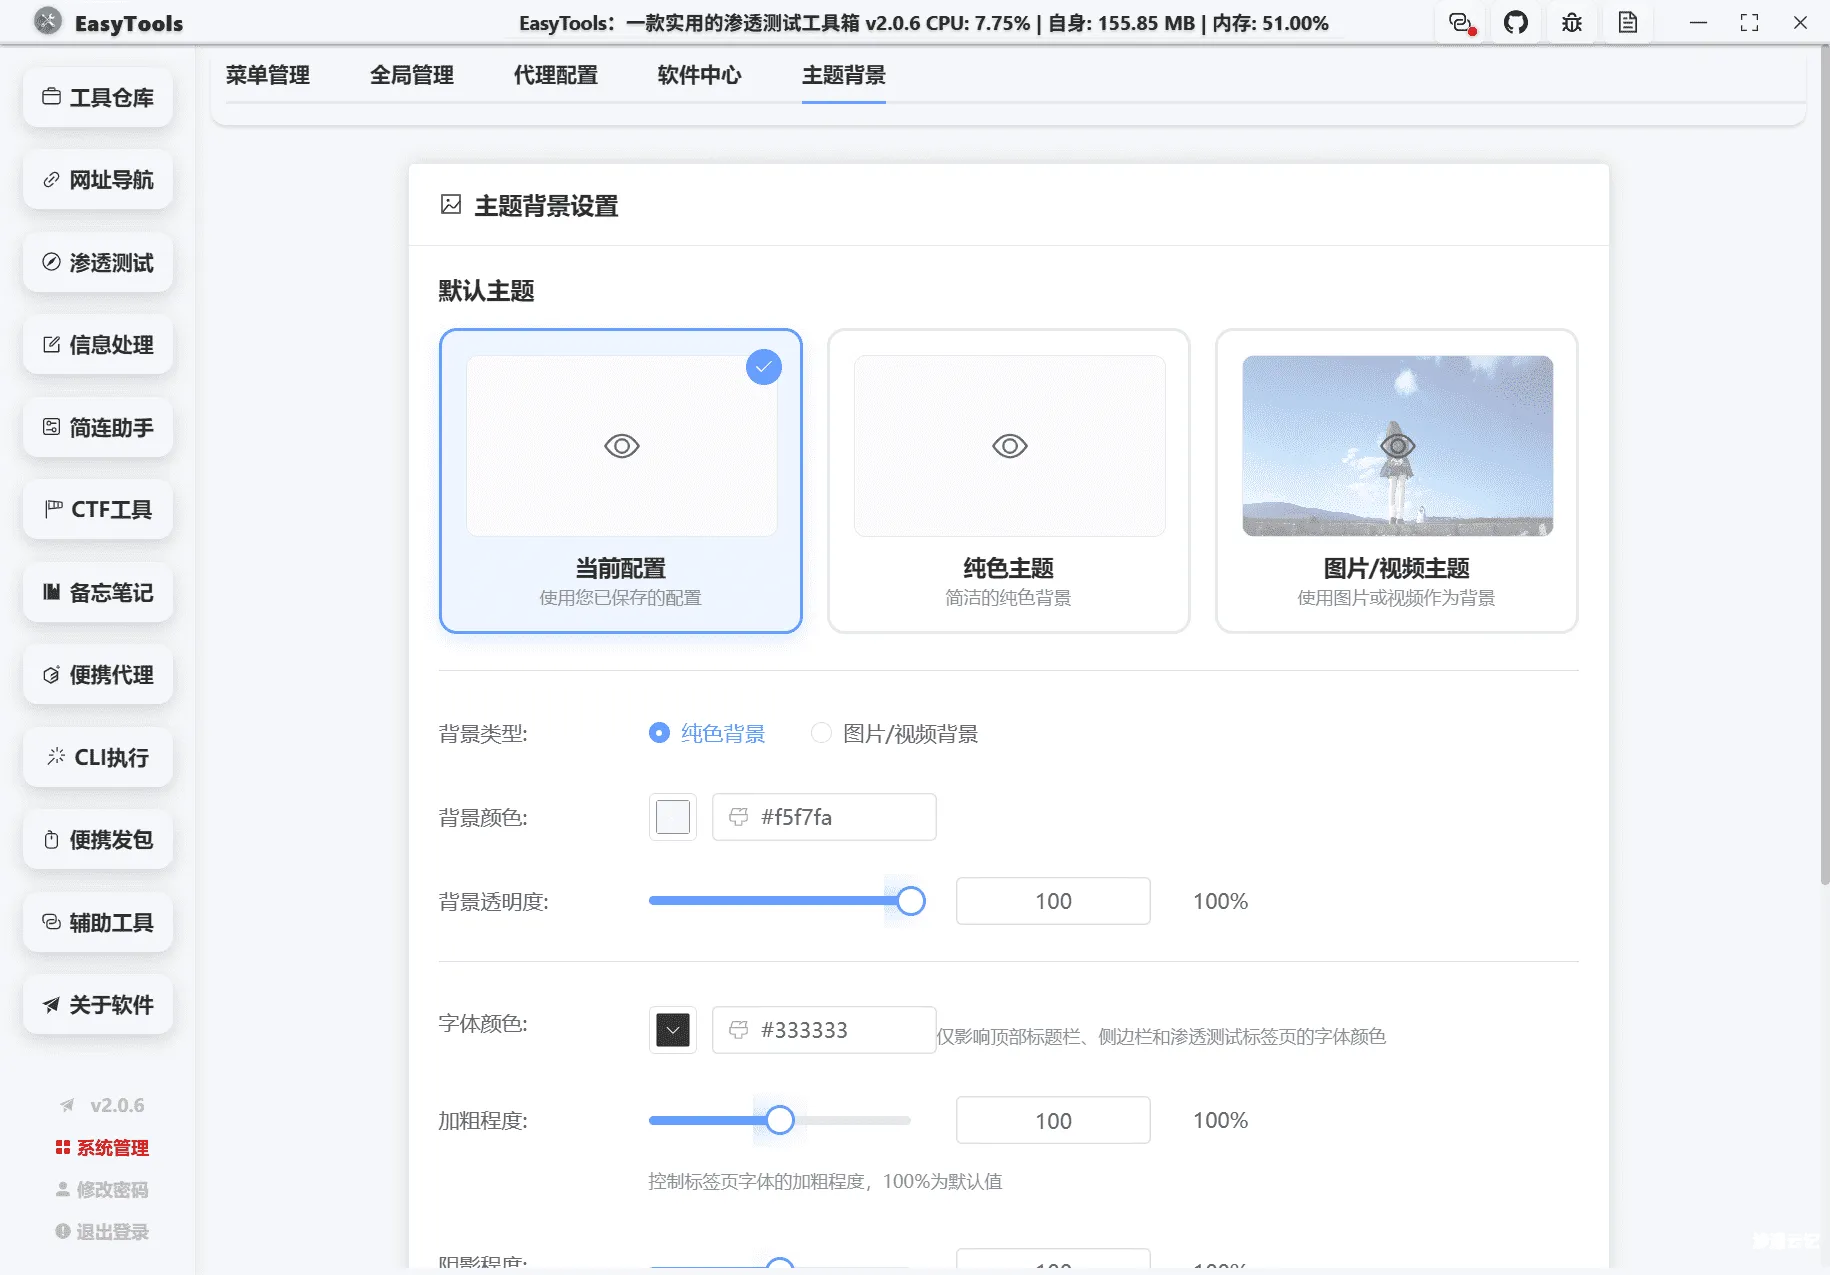
Task: Switch to the 软件中心 tab
Action: click(699, 75)
